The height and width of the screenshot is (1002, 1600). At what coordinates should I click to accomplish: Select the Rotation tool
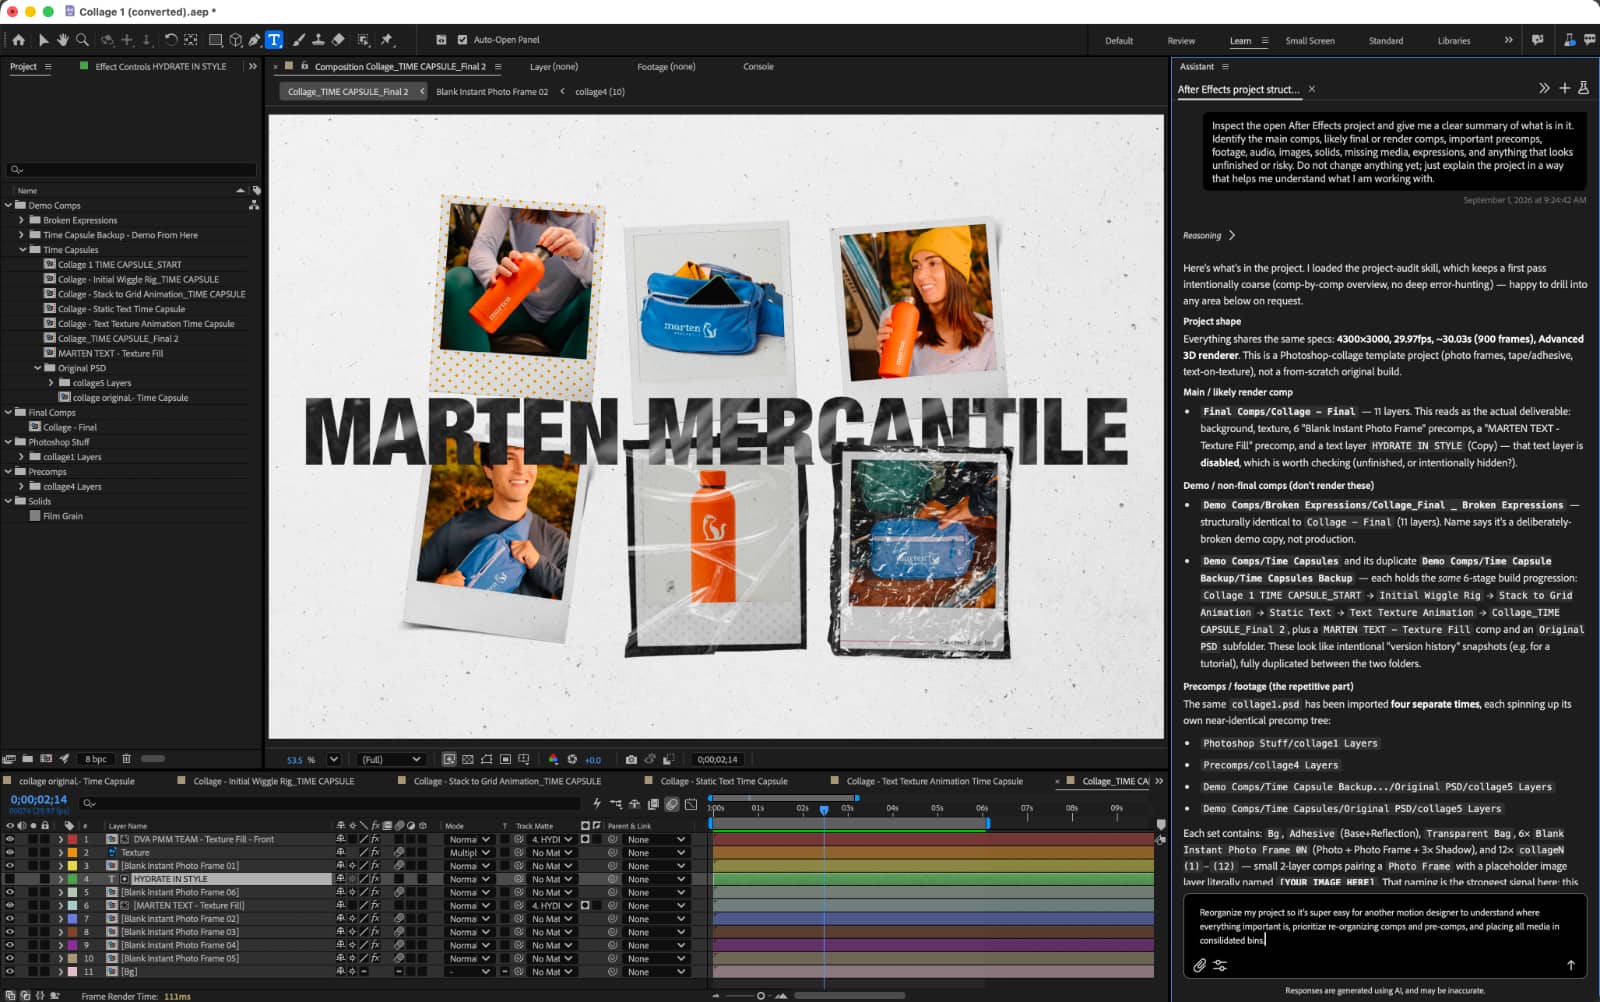coord(171,40)
